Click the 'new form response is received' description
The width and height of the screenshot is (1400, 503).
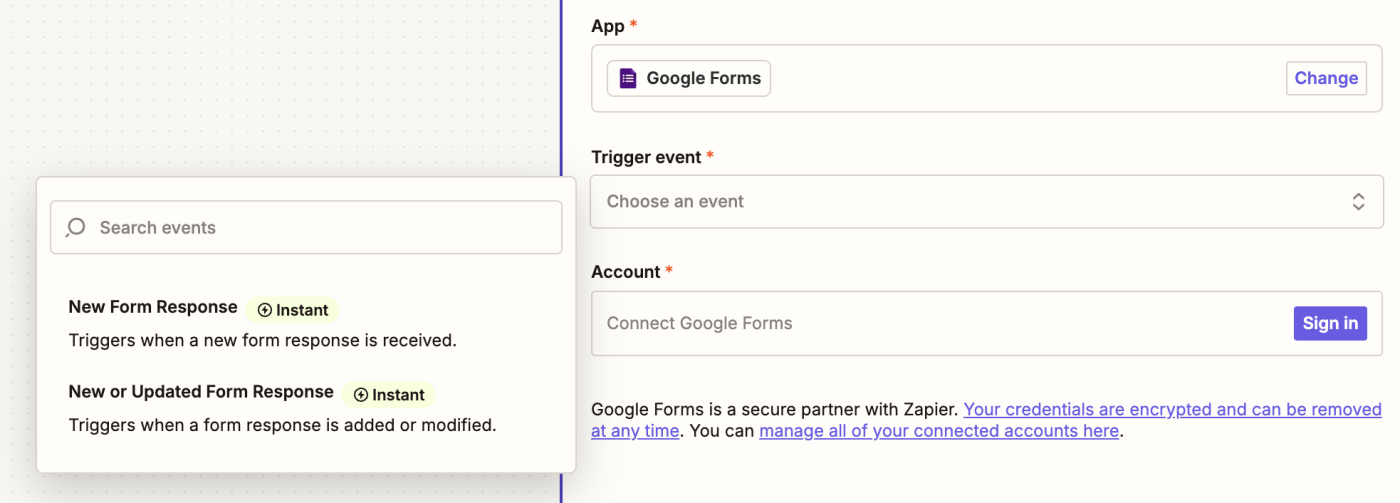pyautogui.click(x=262, y=341)
